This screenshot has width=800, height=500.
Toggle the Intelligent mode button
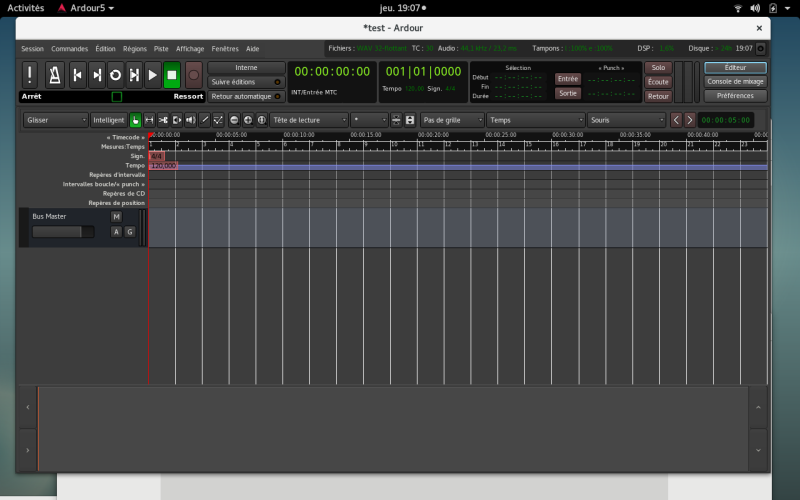(x=109, y=120)
